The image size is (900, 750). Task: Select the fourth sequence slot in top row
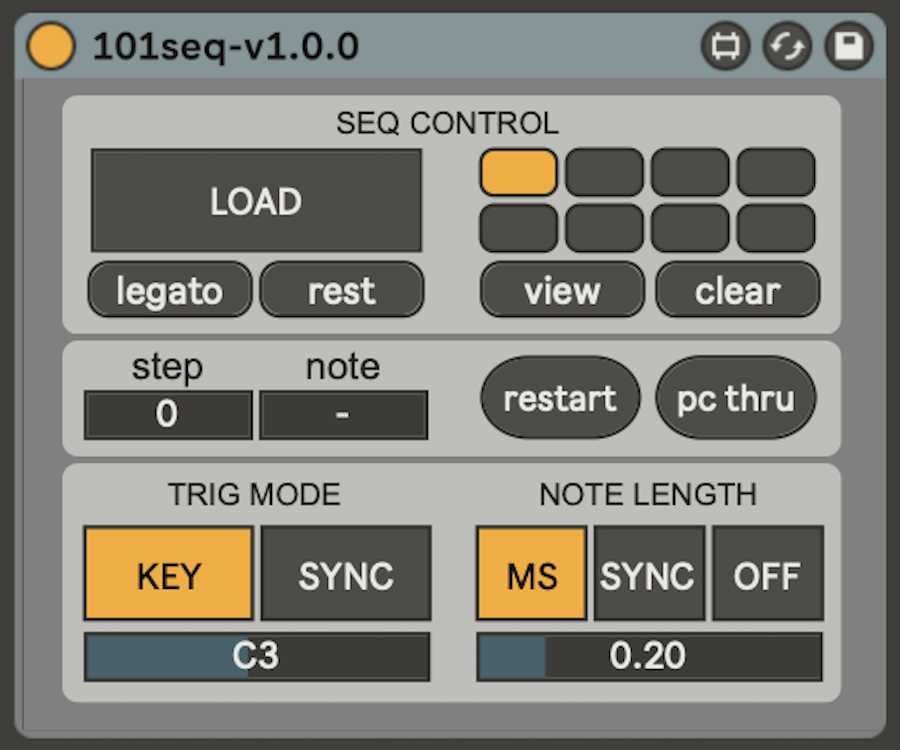point(776,172)
